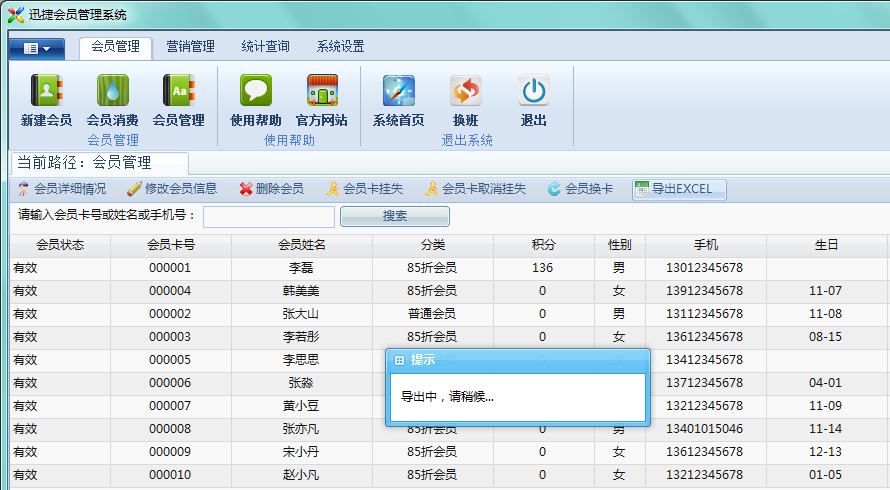Screen dimensions: 890x490
Task: Select member name 李磊
Action: (x=301, y=268)
